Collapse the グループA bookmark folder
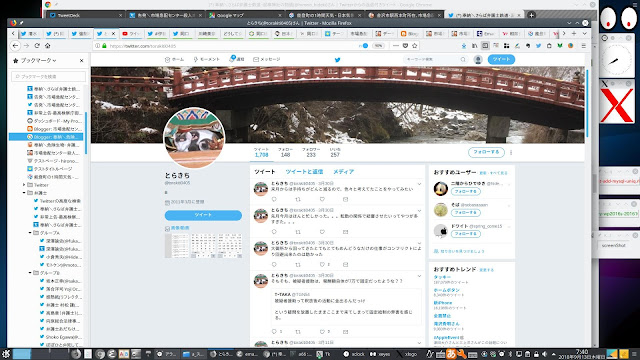This screenshot has width=640, height=360. [30, 233]
